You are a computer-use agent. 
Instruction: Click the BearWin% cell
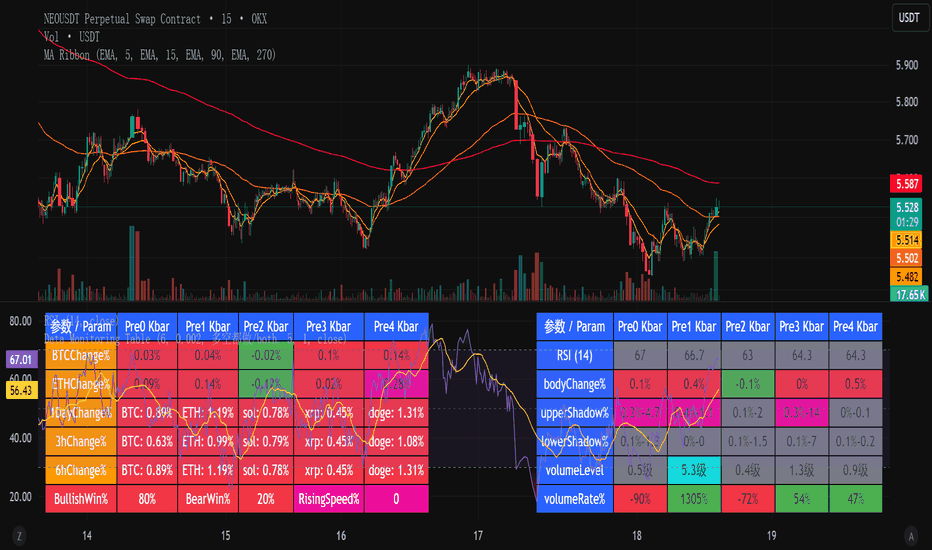click(208, 499)
